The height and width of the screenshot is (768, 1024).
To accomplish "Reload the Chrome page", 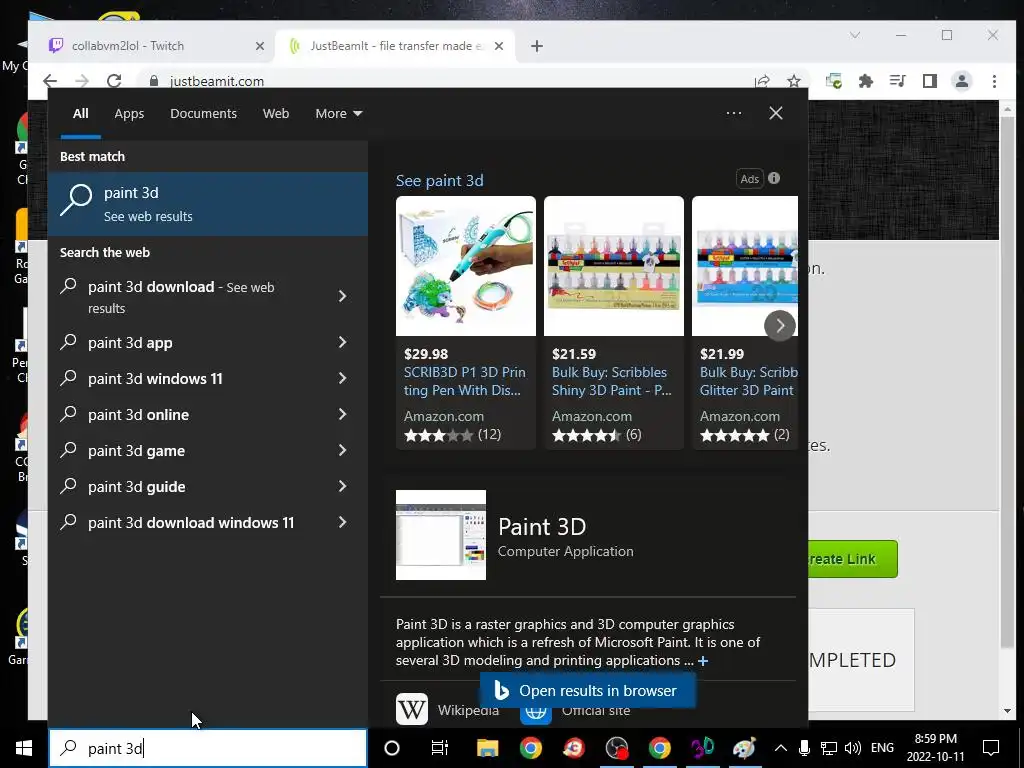I will pyautogui.click(x=114, y=81).
